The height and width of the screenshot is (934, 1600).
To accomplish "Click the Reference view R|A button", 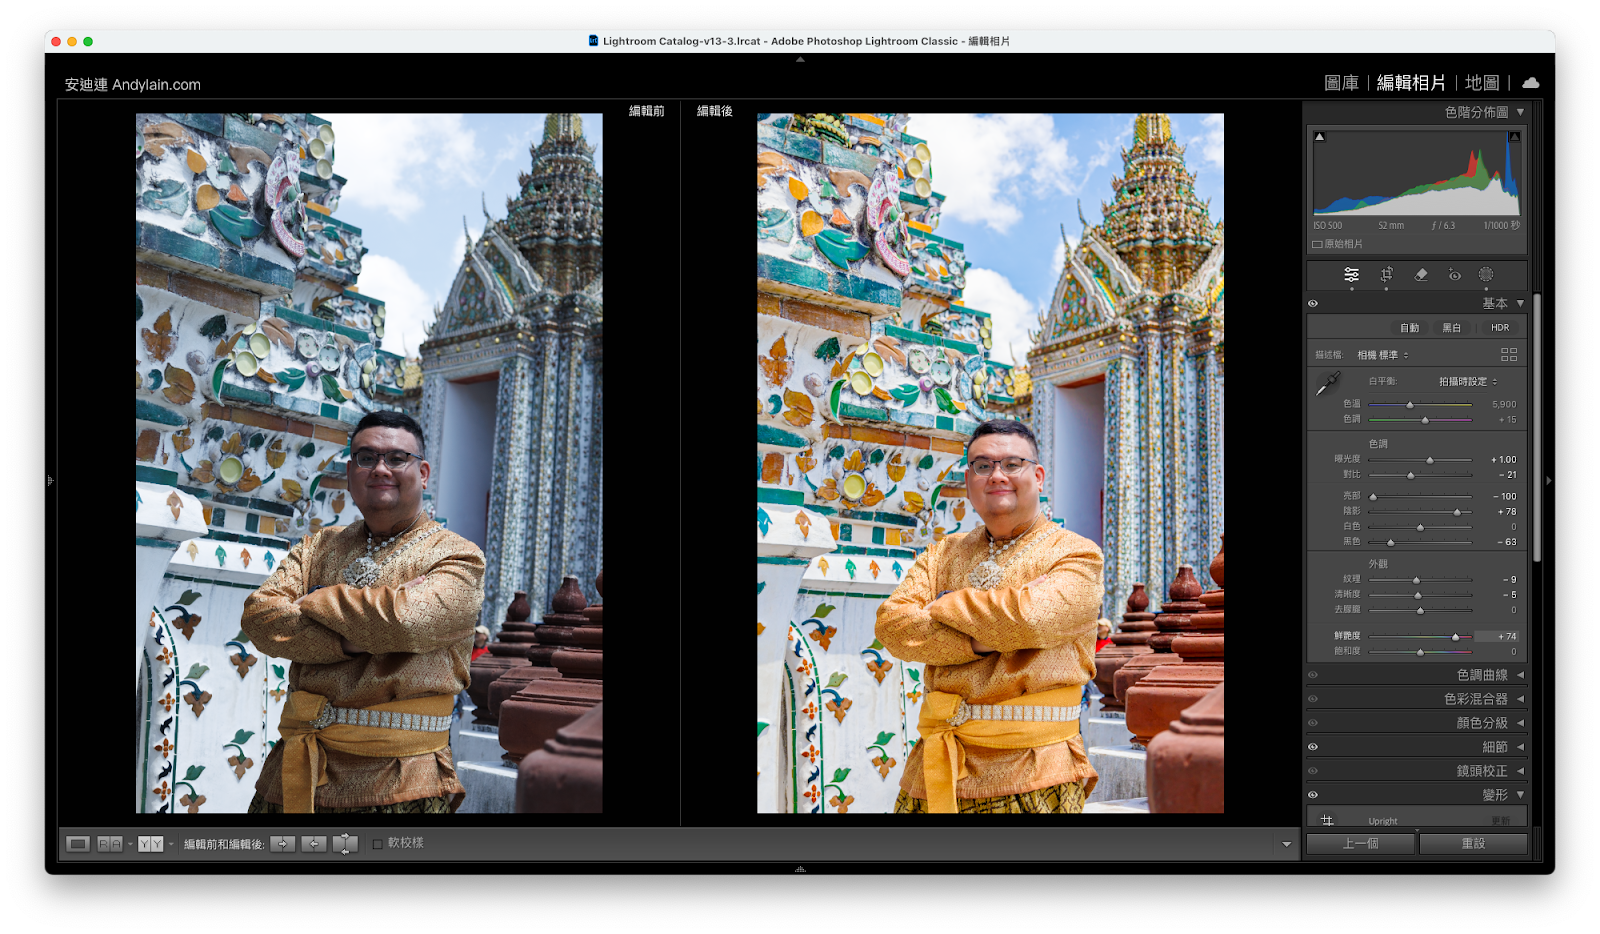I will click(x=110, y=844).
